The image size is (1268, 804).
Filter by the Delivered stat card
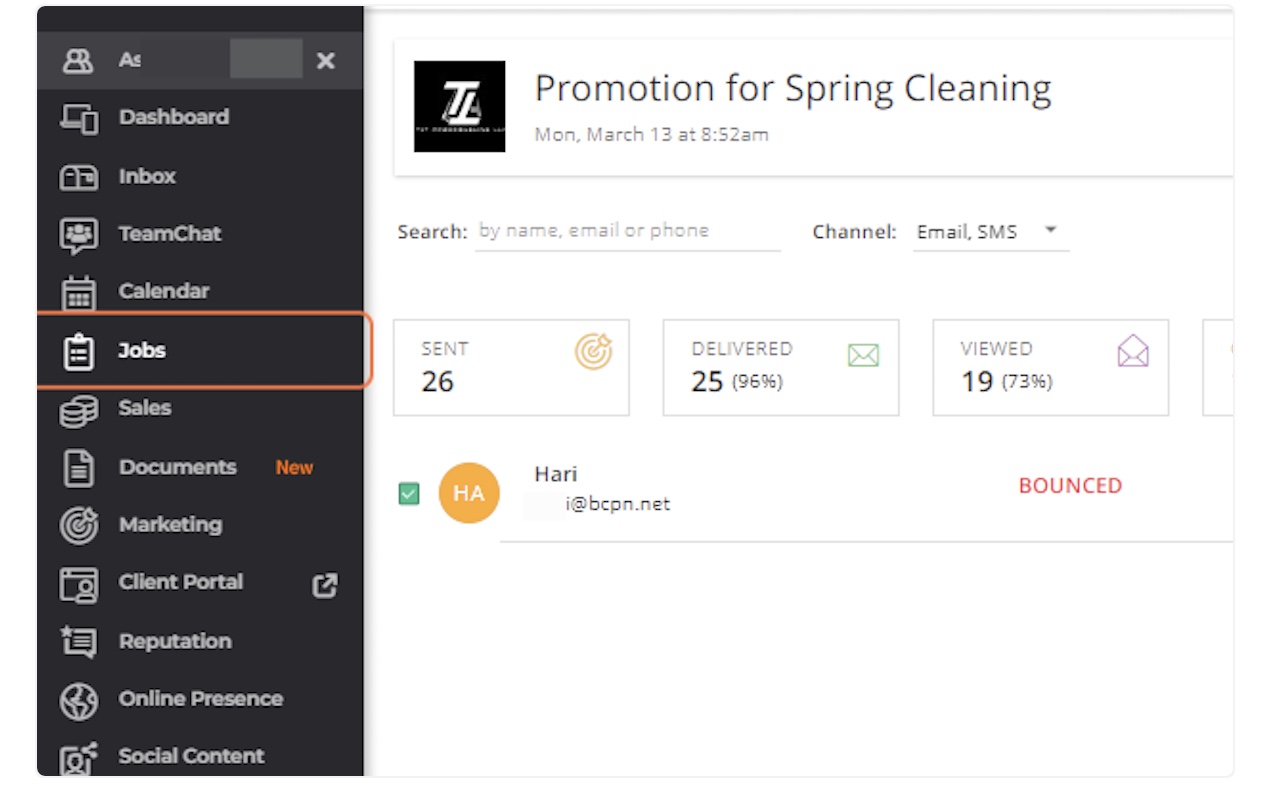[x=780, y=367]
